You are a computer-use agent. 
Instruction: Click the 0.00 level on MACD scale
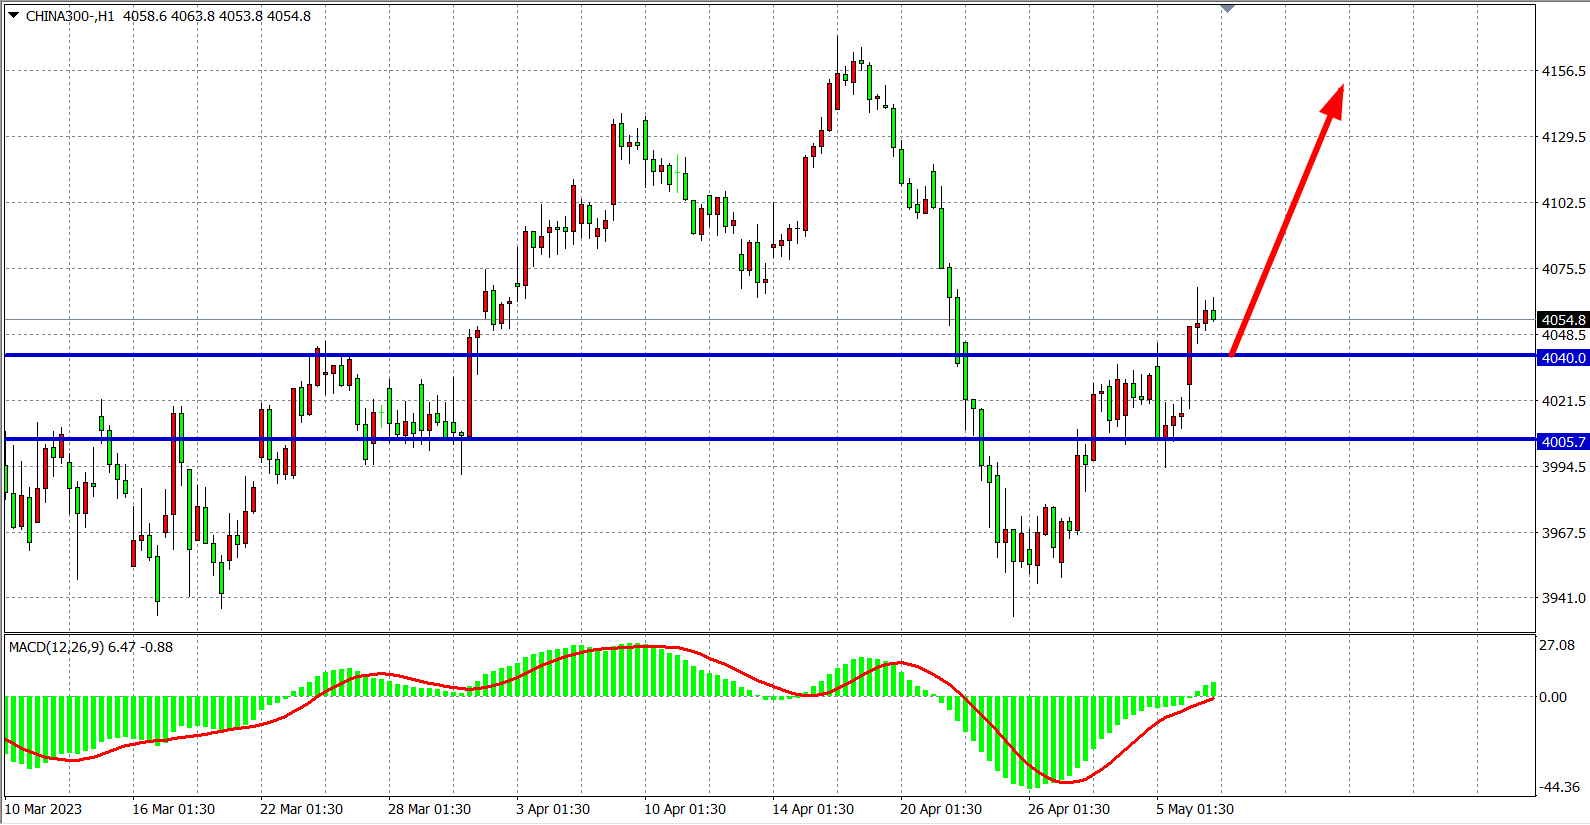1553,697
